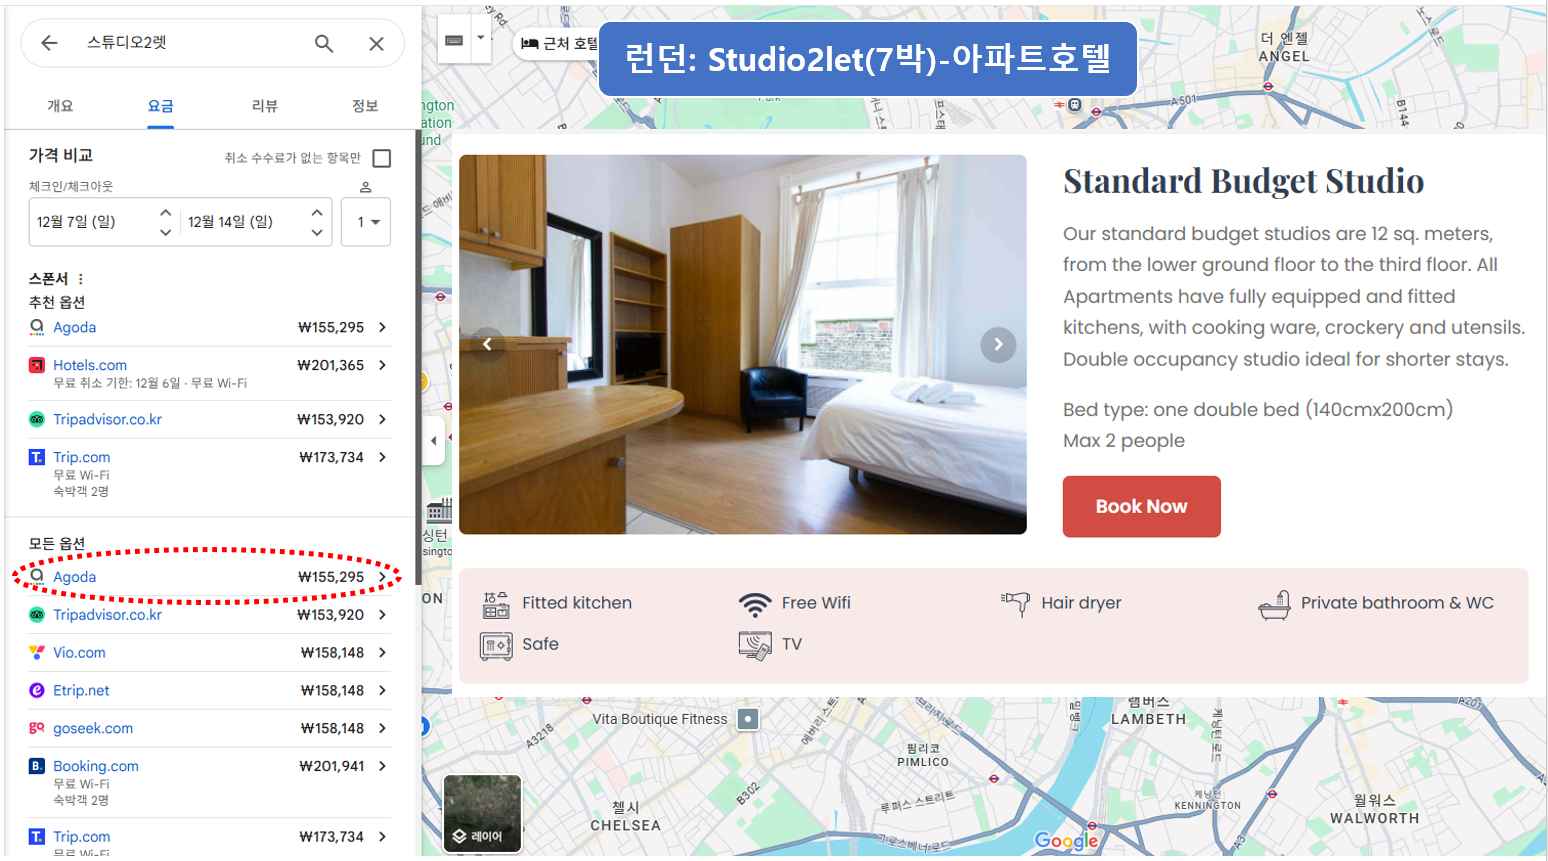
Task: Click Vita Boutique Fitness map marker
Action: point(748,719)
